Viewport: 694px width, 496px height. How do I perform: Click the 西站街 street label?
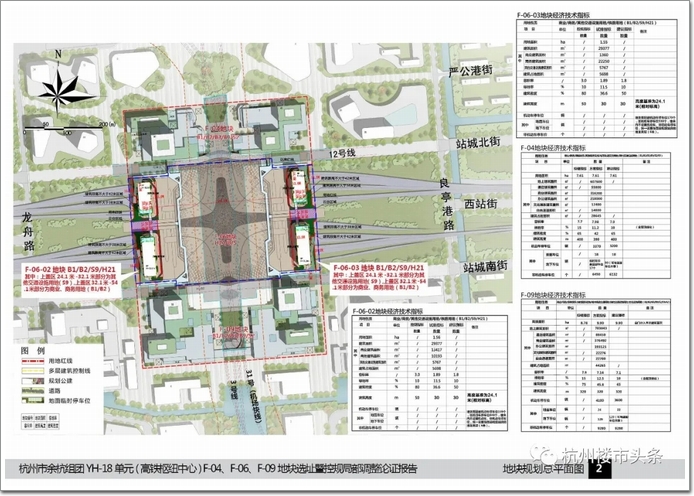[x=479, y=203]
